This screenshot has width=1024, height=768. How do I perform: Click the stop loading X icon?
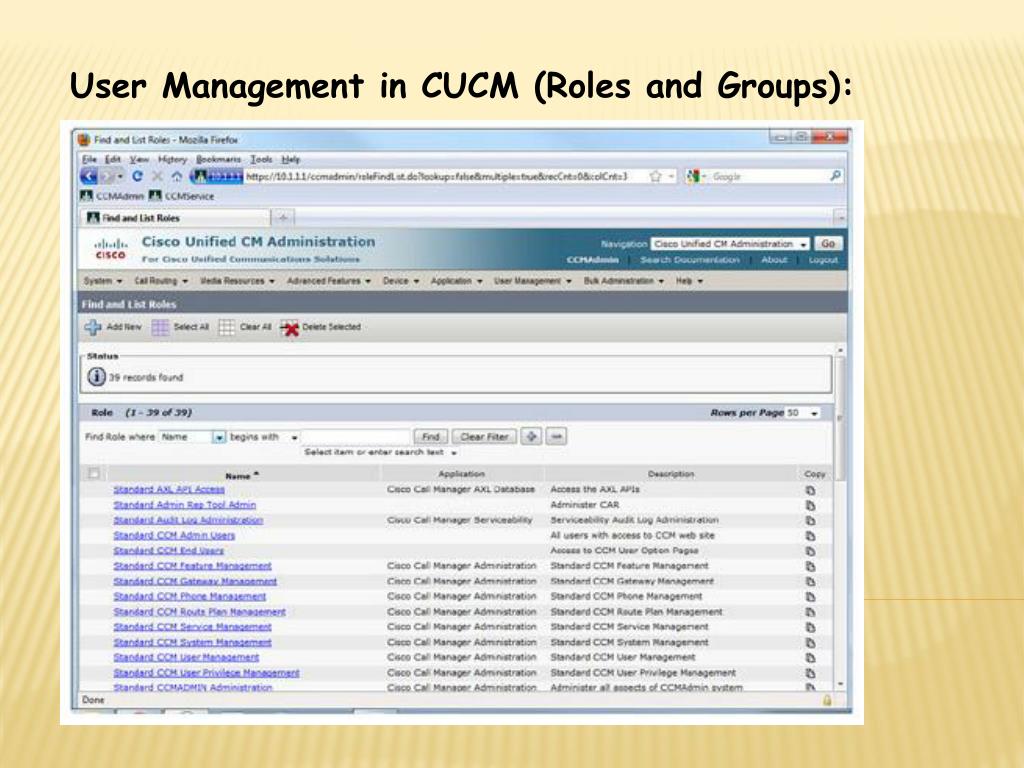[157, 176]
